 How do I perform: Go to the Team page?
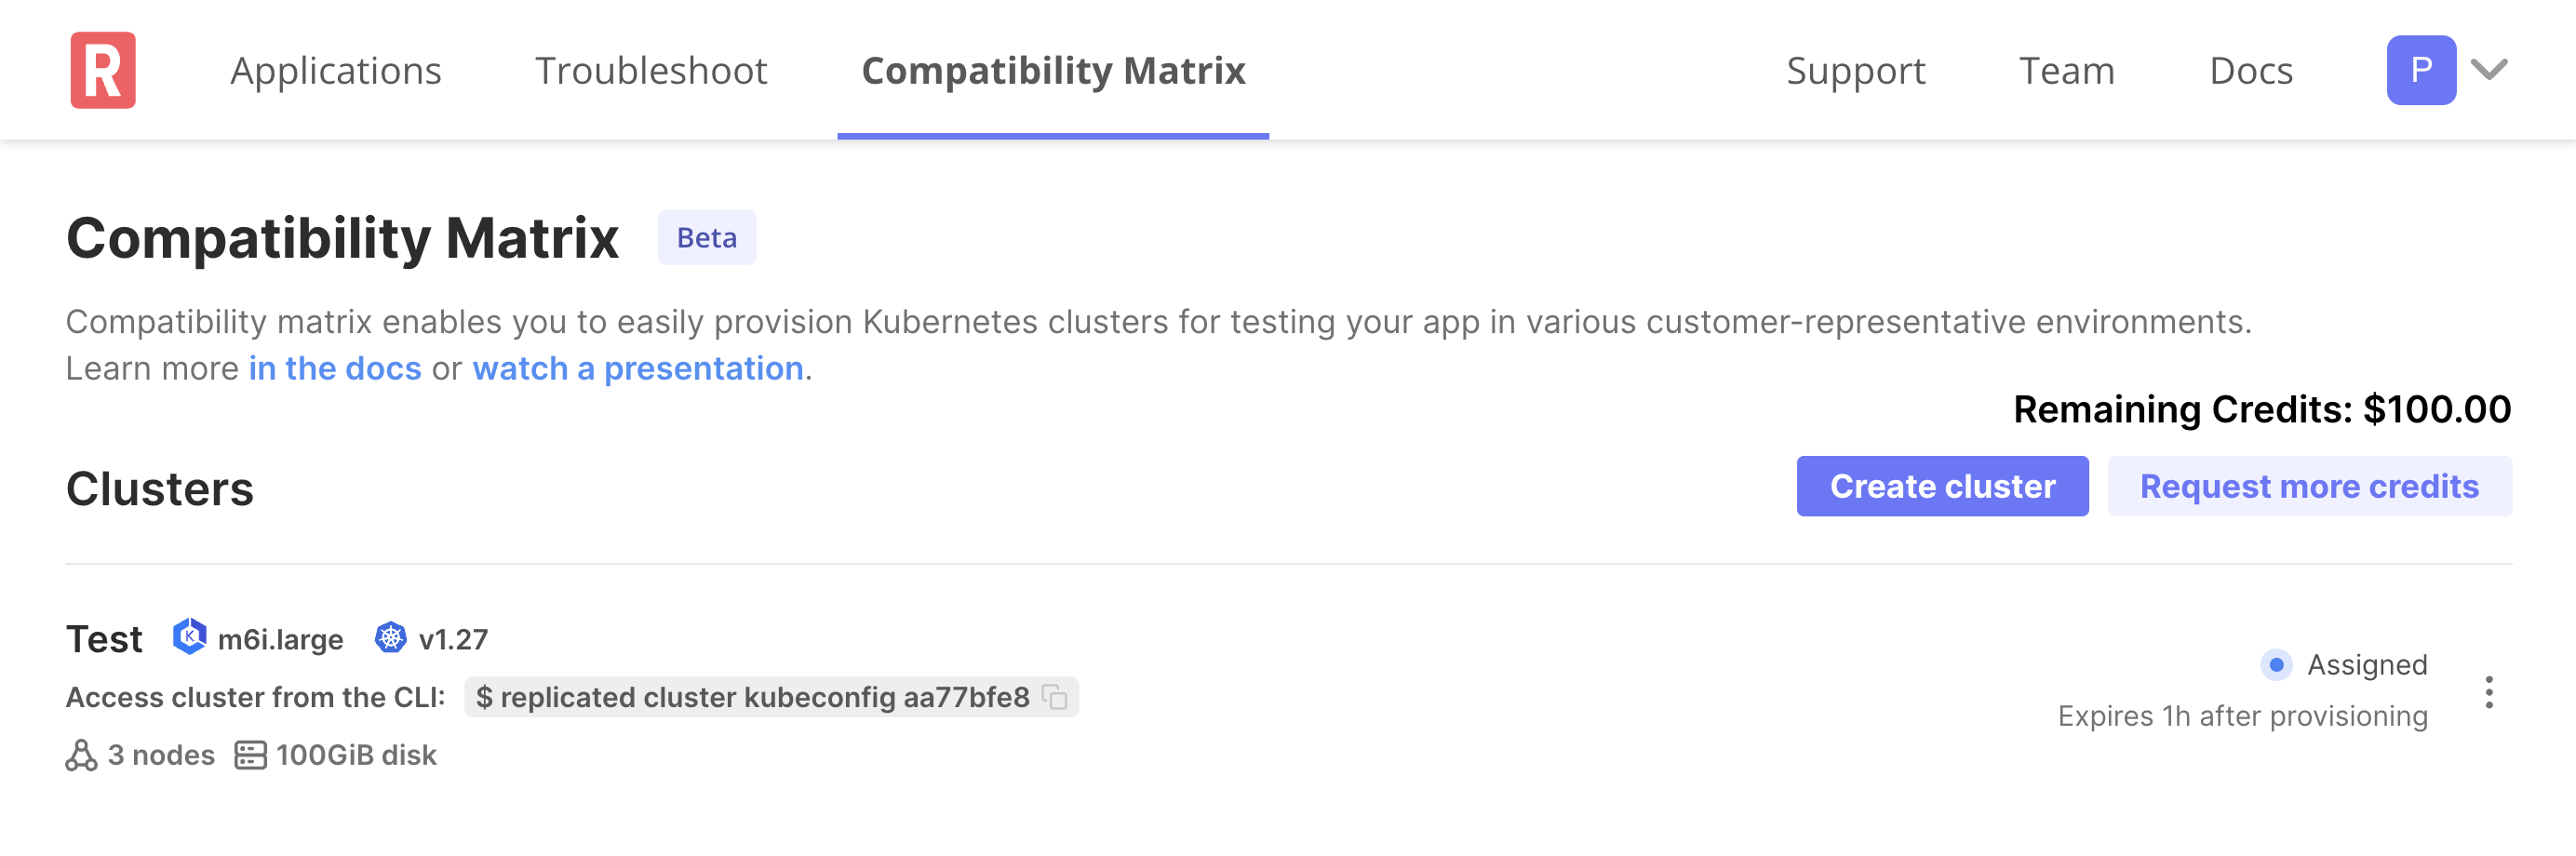pos(2066,71)
